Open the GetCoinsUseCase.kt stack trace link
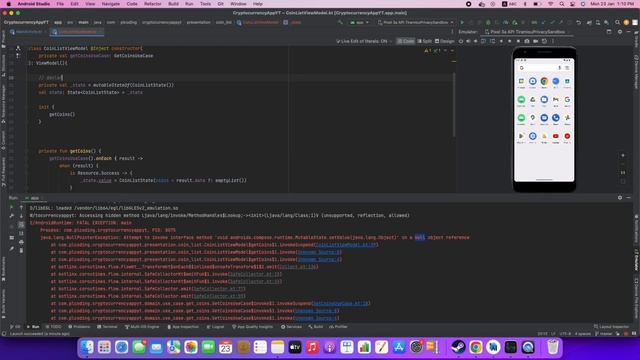 341,304
